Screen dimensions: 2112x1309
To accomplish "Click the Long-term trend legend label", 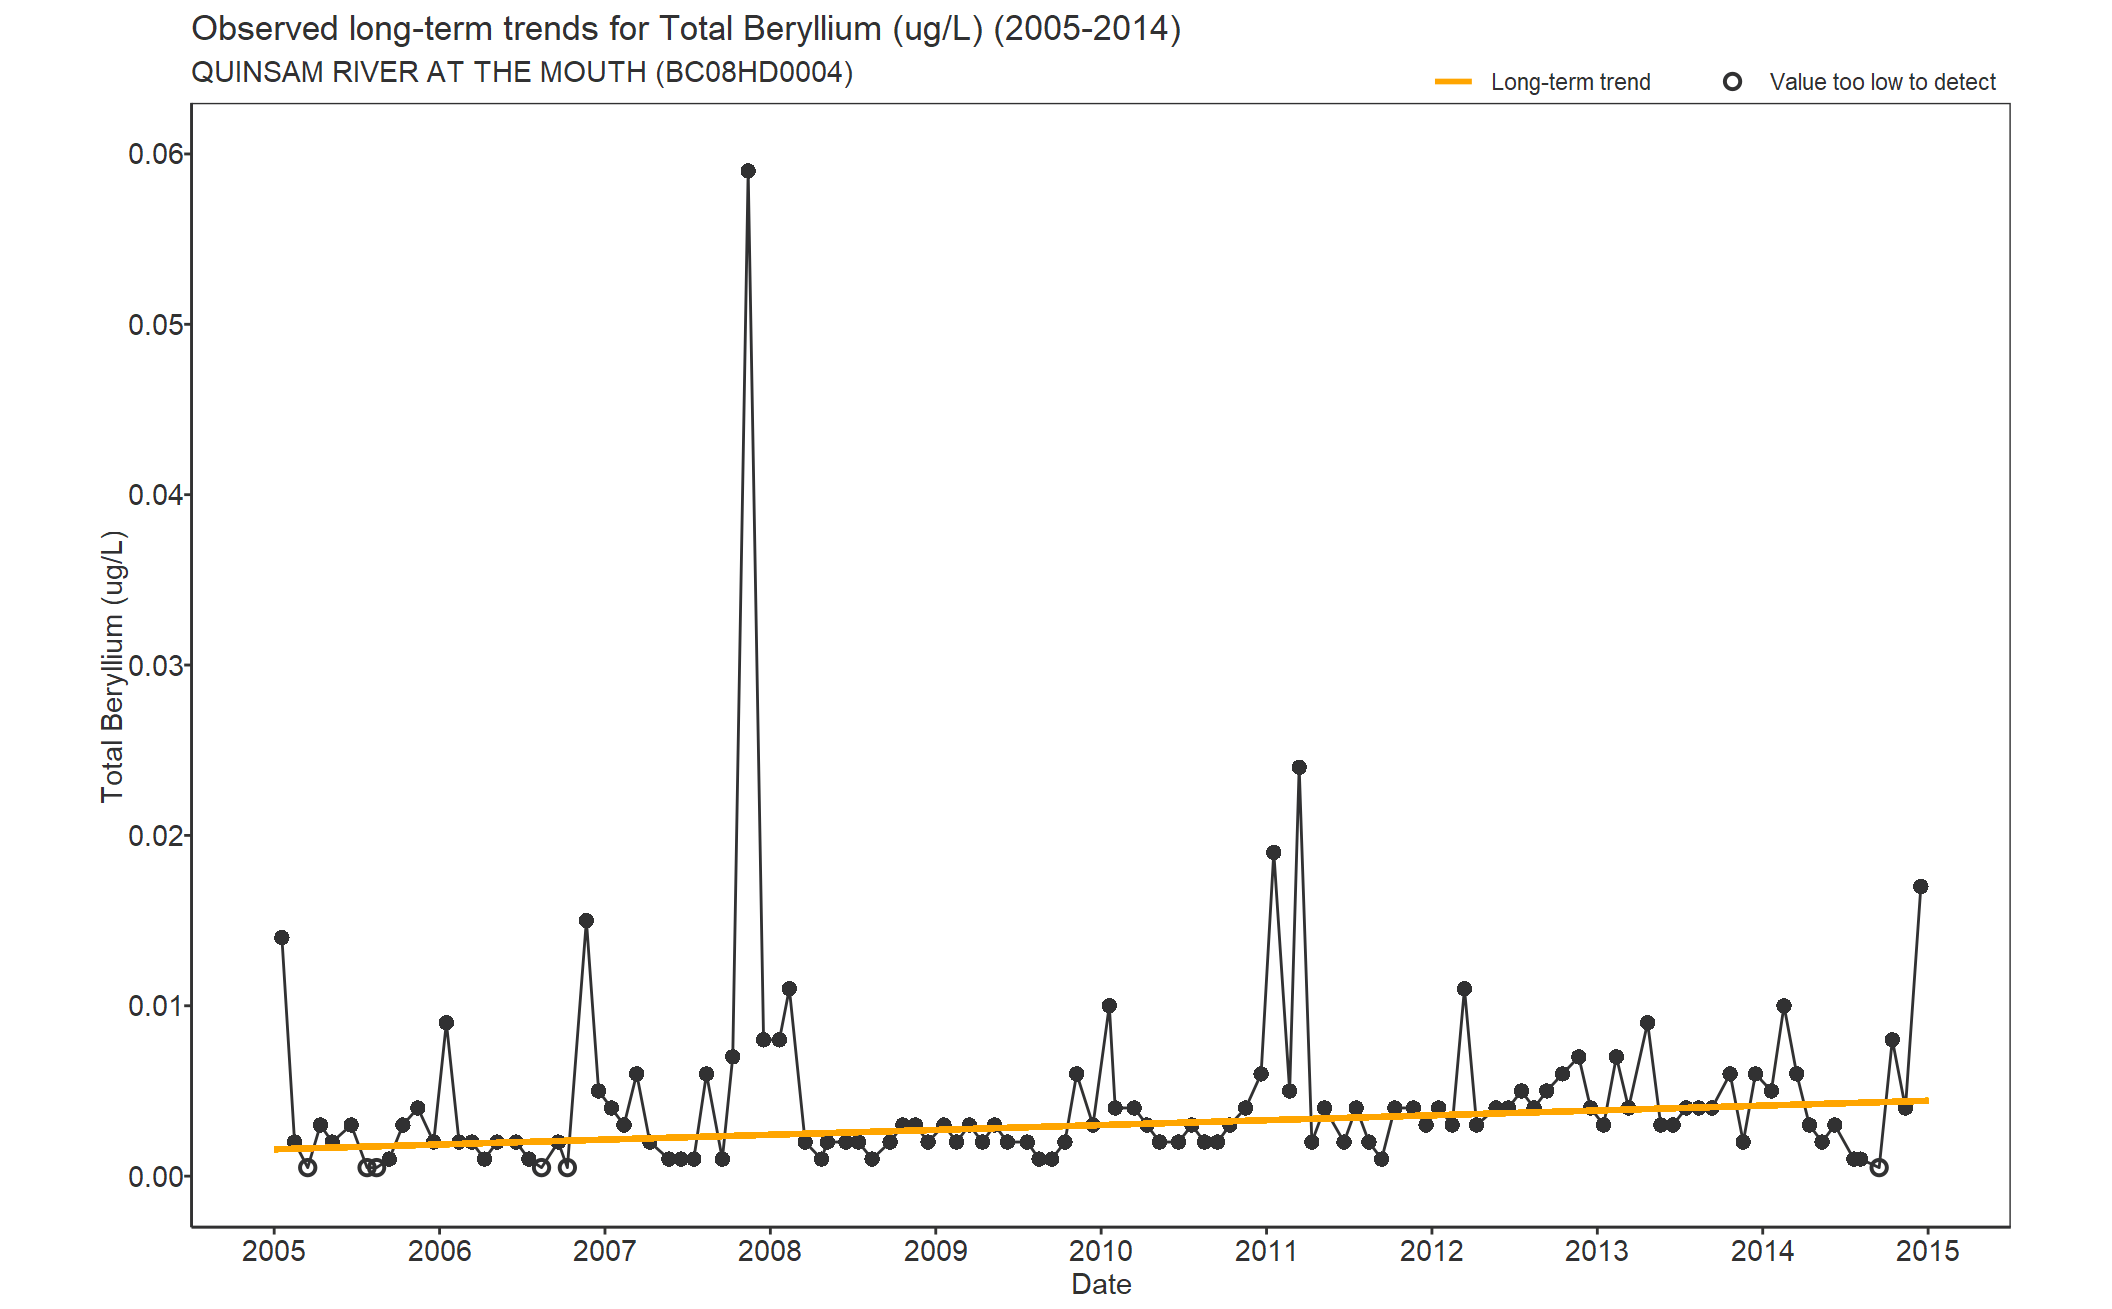I will coord(1570,82).
